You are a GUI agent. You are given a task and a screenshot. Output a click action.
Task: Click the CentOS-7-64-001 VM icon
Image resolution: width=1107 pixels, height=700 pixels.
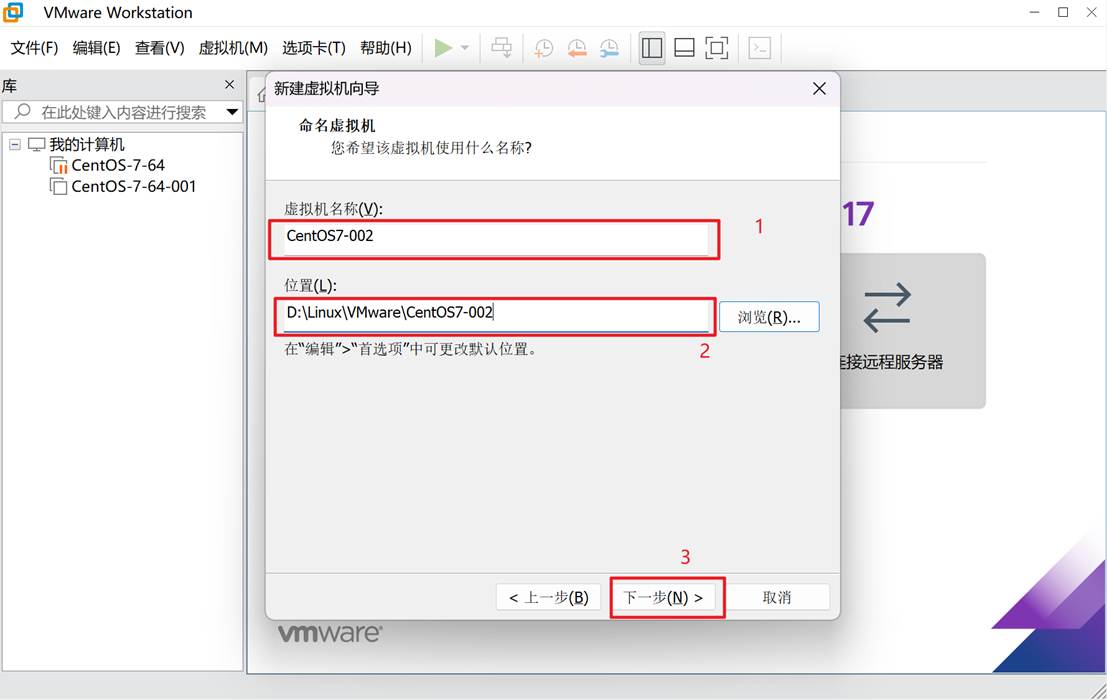click(59, 186)
